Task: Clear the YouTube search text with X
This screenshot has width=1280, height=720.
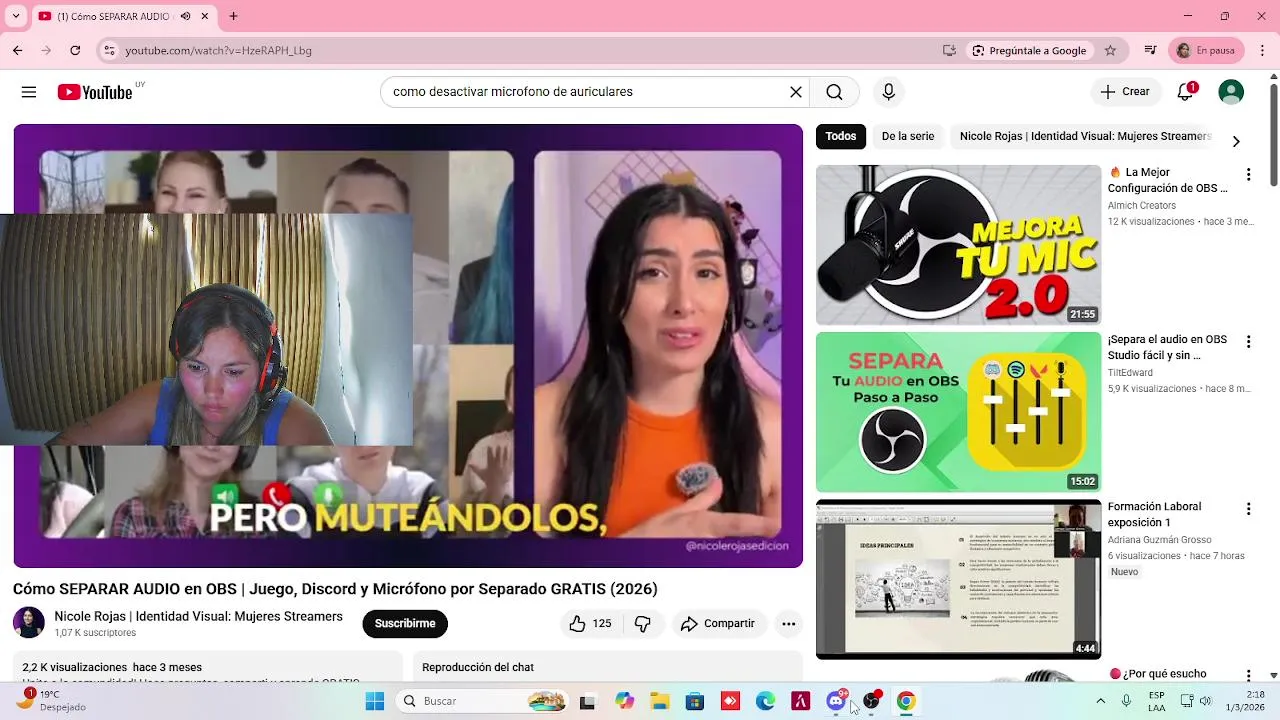Action: pyautogui.click(x=796, y=92)
